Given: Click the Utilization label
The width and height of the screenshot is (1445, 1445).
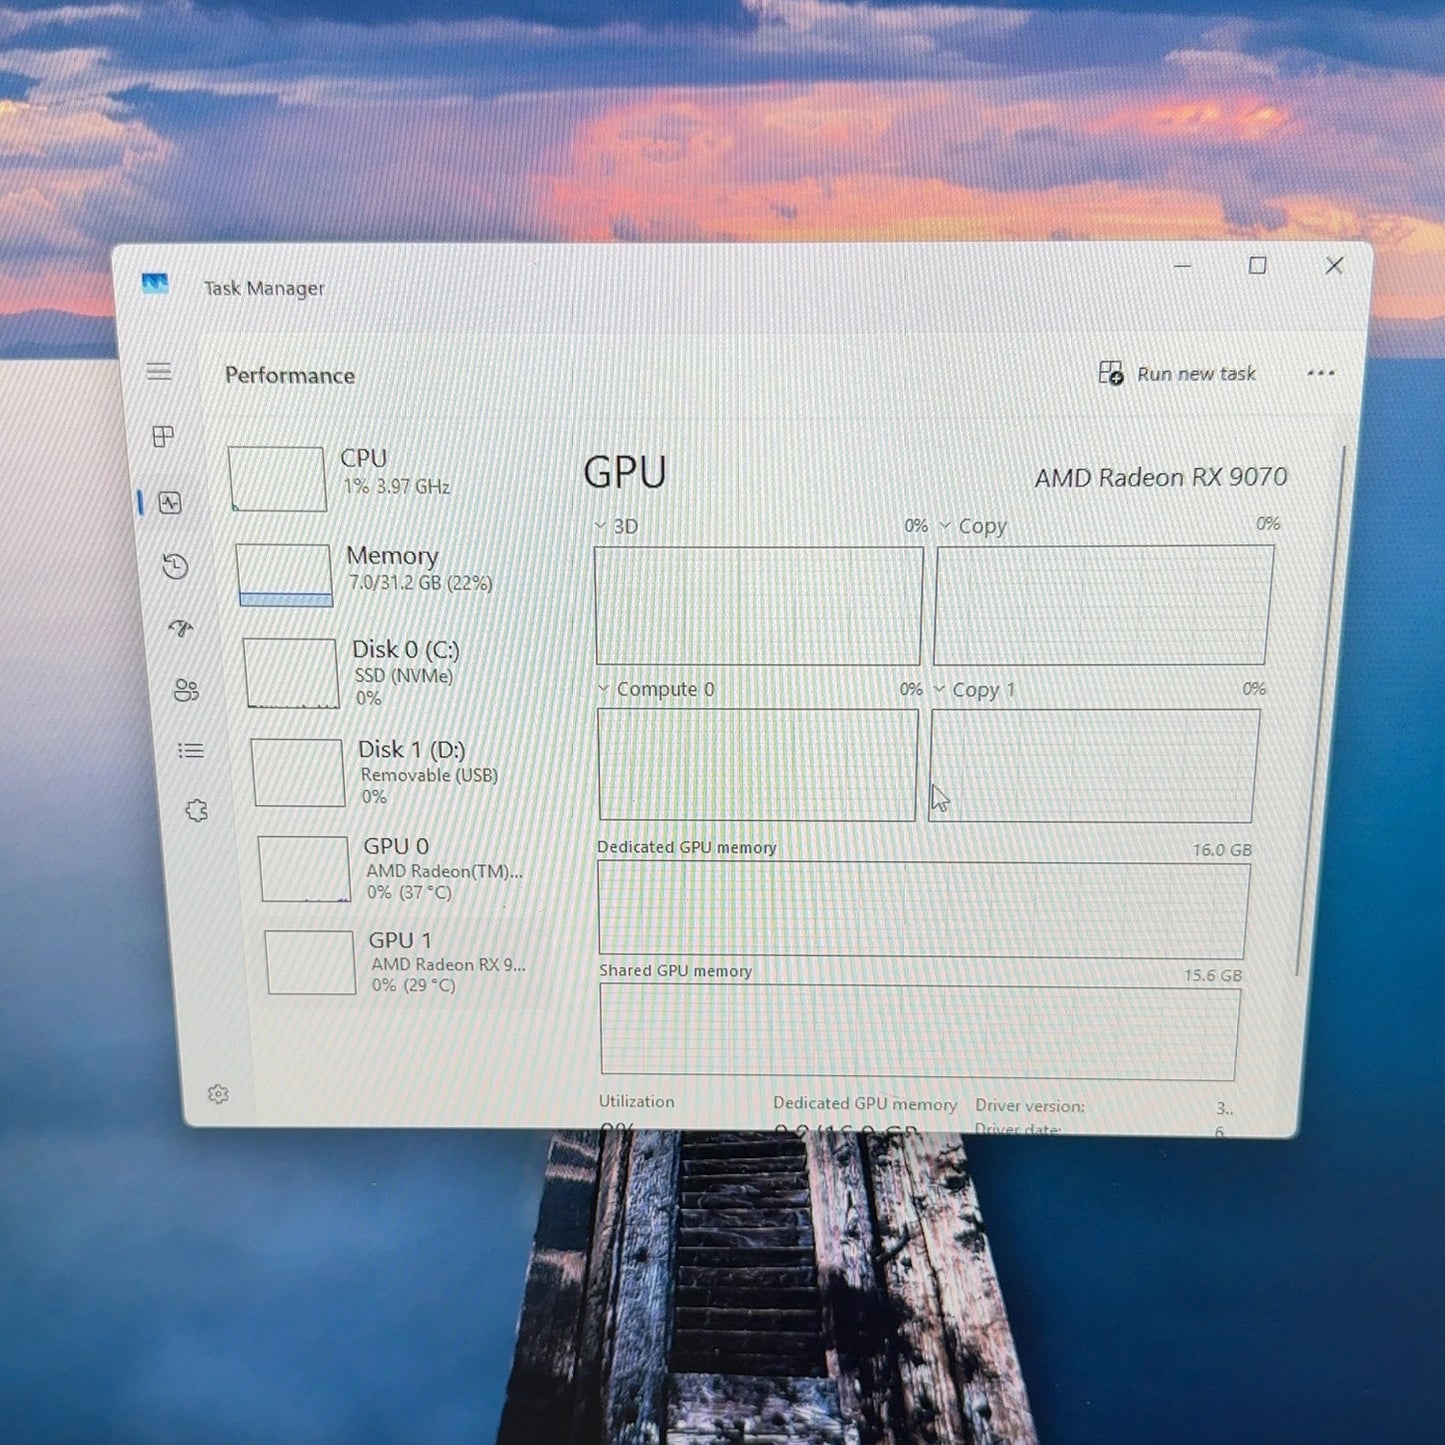Looking at the screenshot, I should 636,1101.
